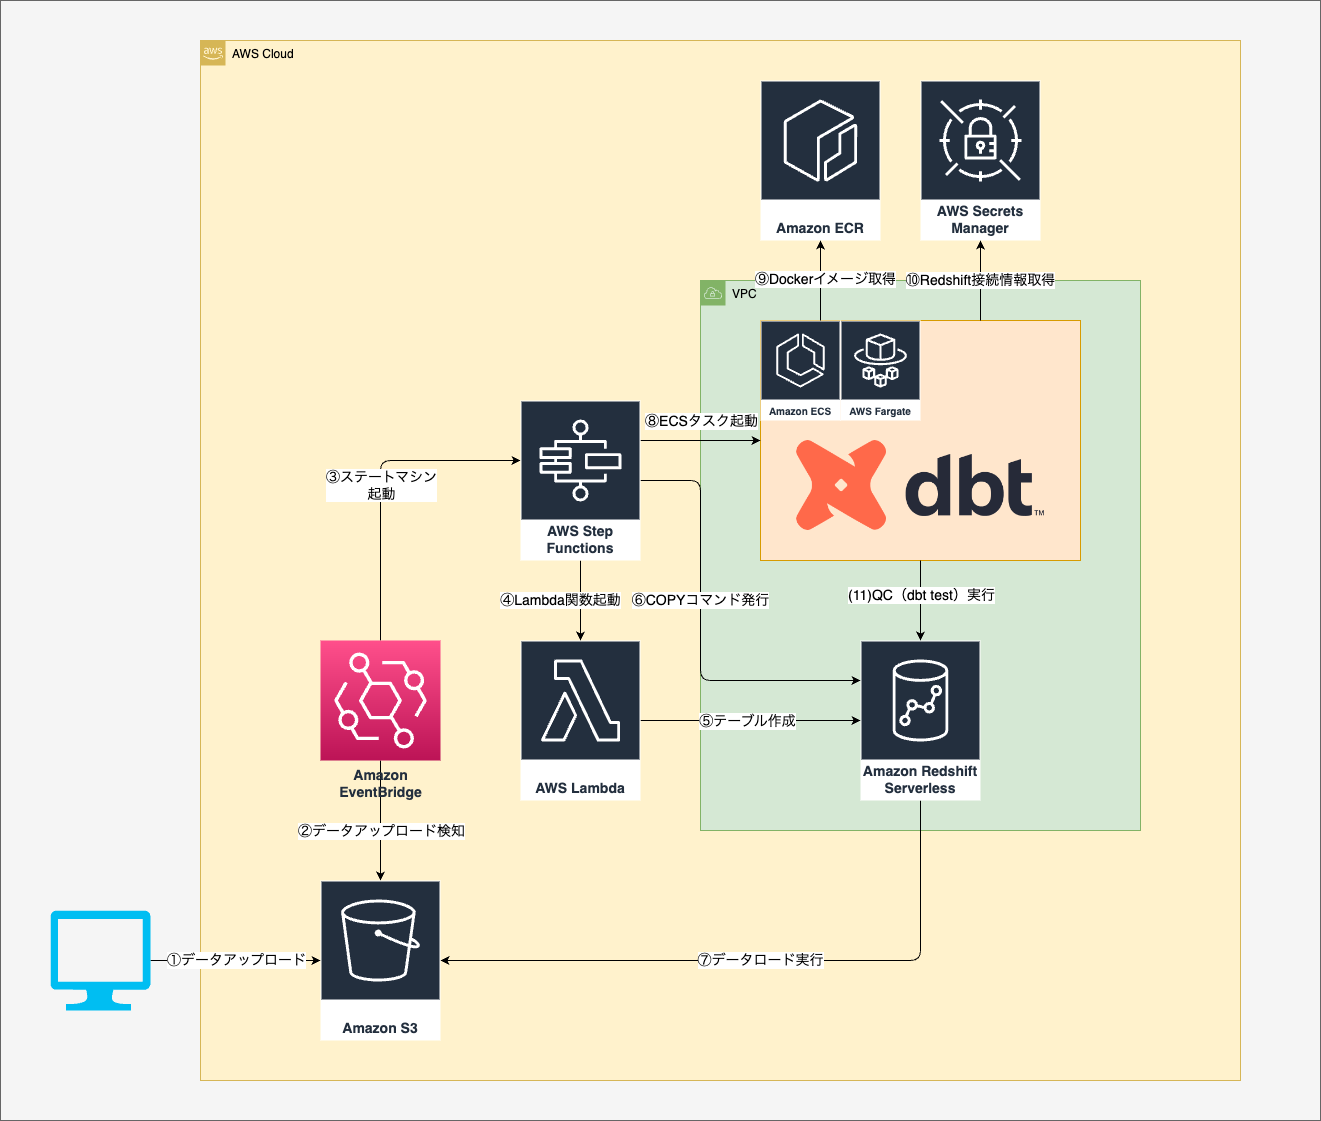Click the 'Amazon Redshift Serverless' caption

(920, 780)
